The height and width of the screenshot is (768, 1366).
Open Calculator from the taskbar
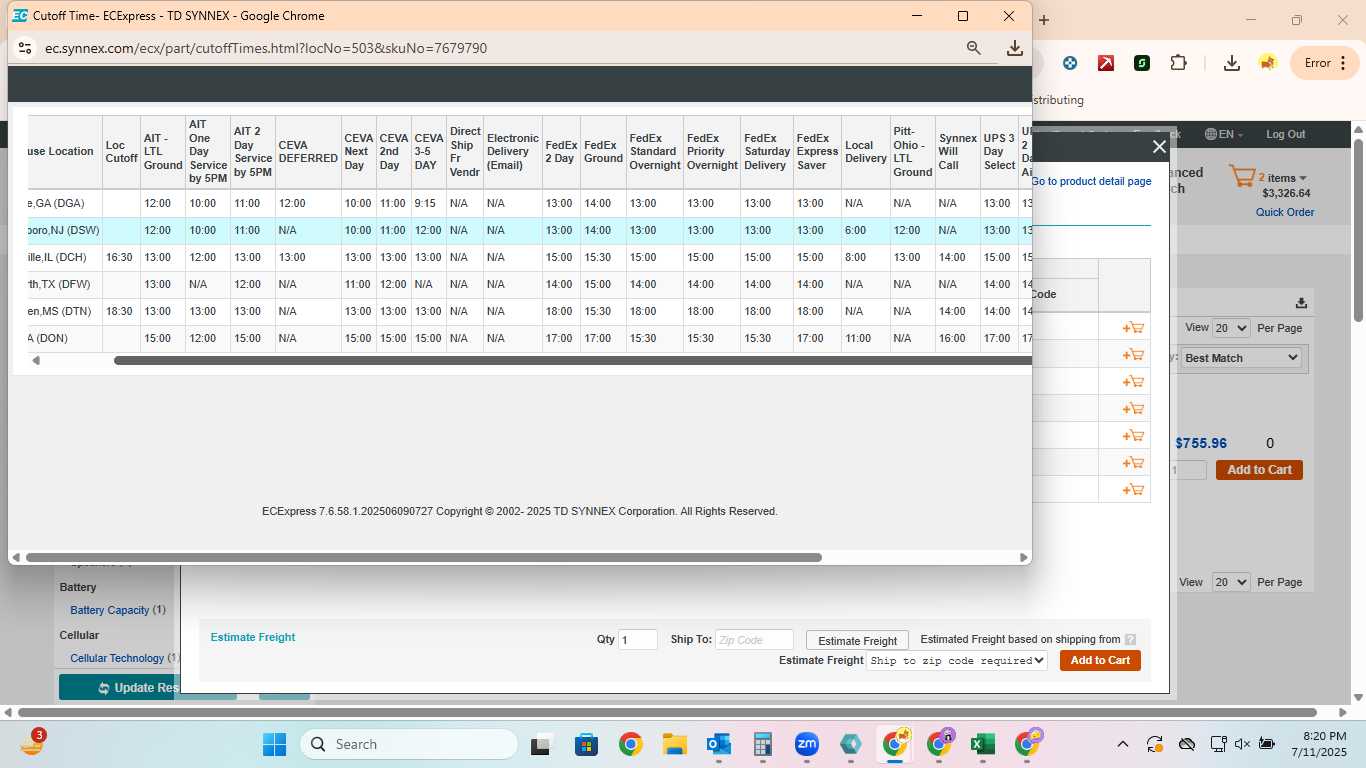click(x=762, y=744)
